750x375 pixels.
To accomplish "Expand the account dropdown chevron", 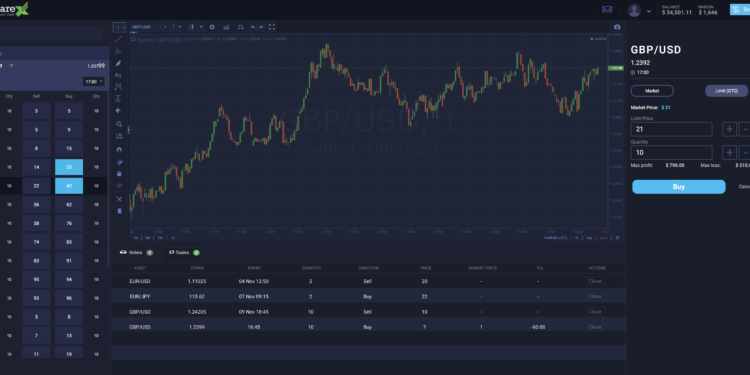I will [649, 11].
